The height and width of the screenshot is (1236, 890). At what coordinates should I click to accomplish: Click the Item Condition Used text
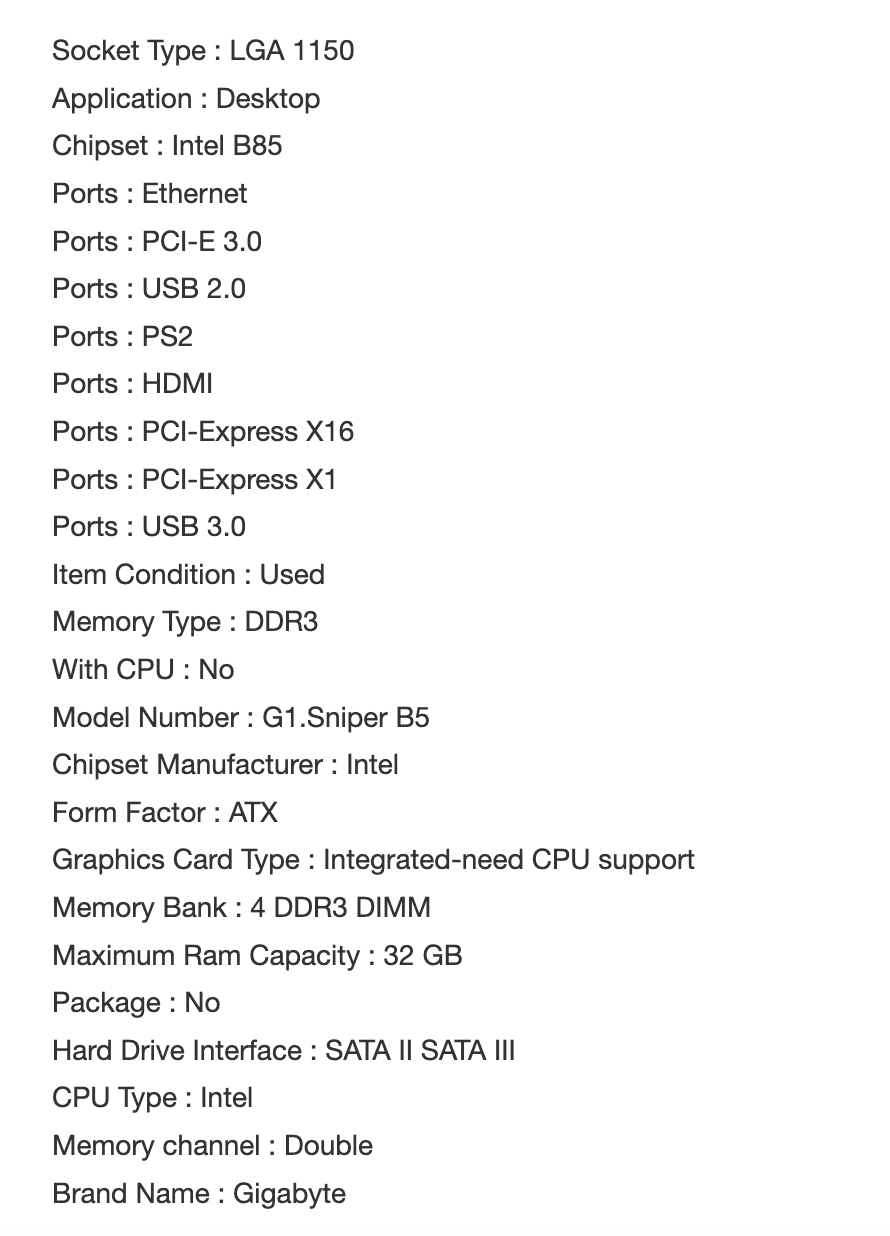click(x=188, y=575)
